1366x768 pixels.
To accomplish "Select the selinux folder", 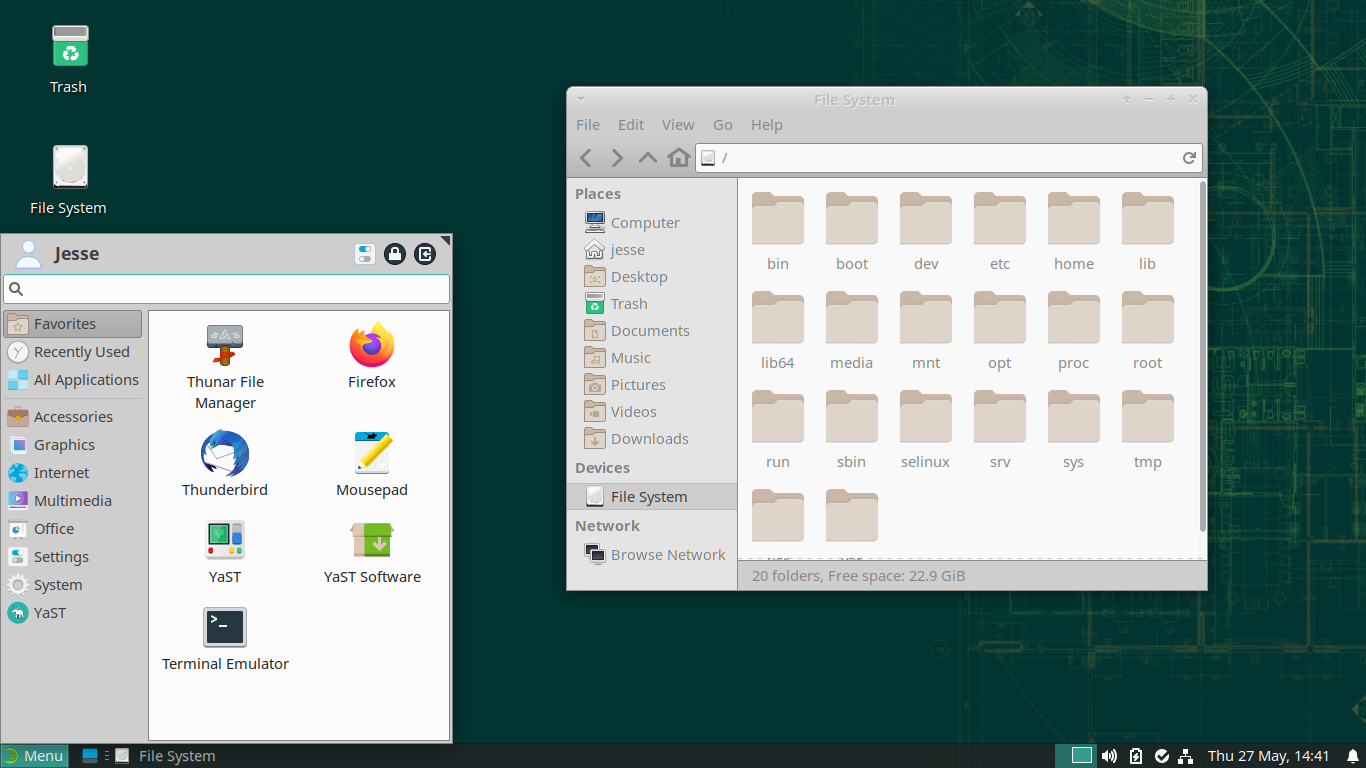I will click(926, 430).
